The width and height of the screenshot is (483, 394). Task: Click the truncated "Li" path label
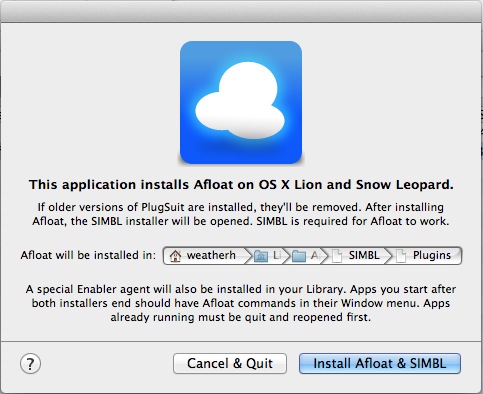point(277,255)
